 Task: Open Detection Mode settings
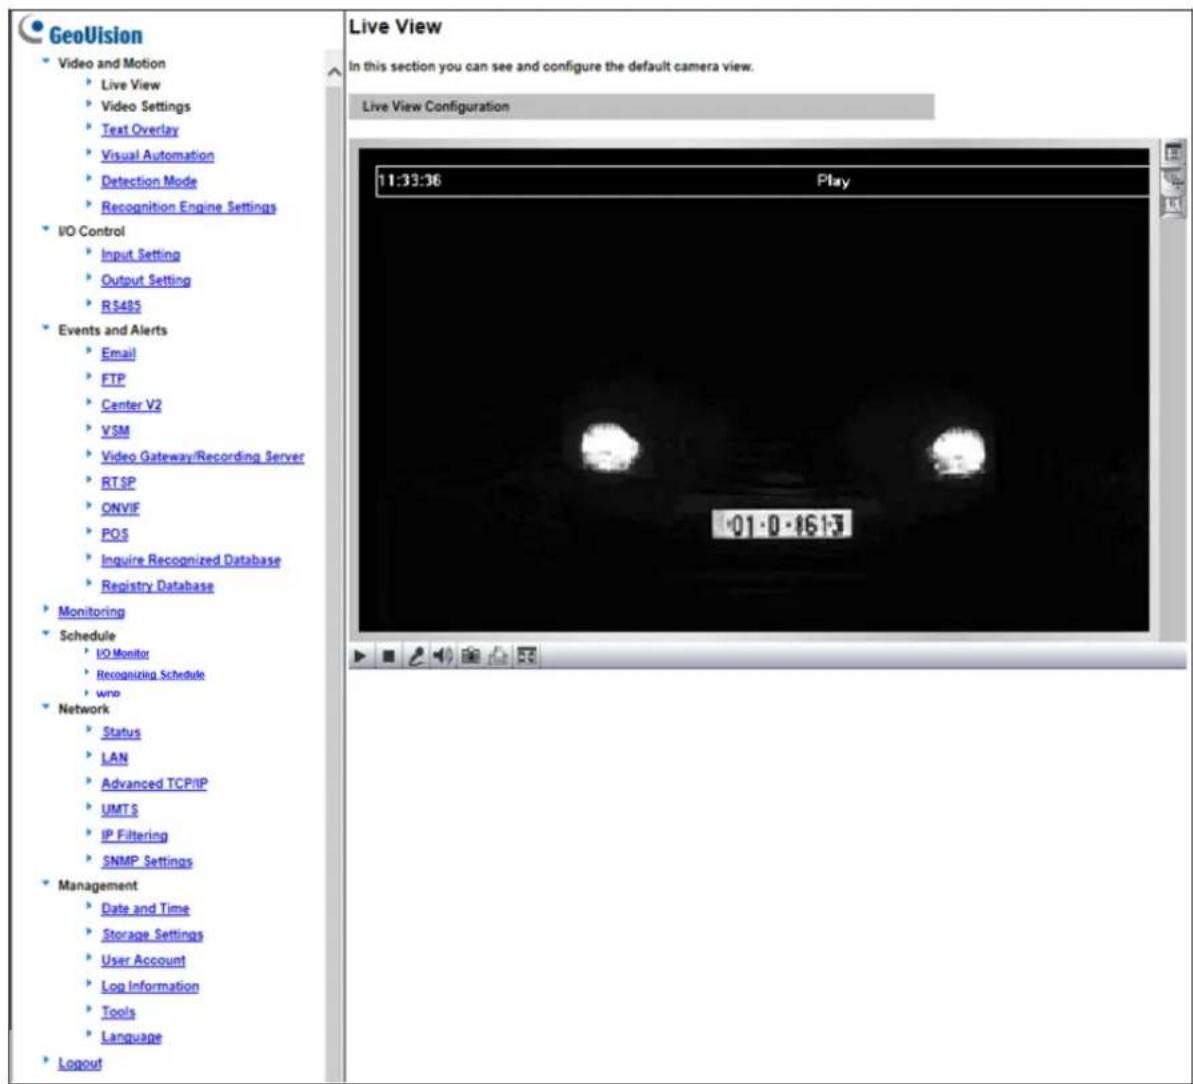pos(149,181)
